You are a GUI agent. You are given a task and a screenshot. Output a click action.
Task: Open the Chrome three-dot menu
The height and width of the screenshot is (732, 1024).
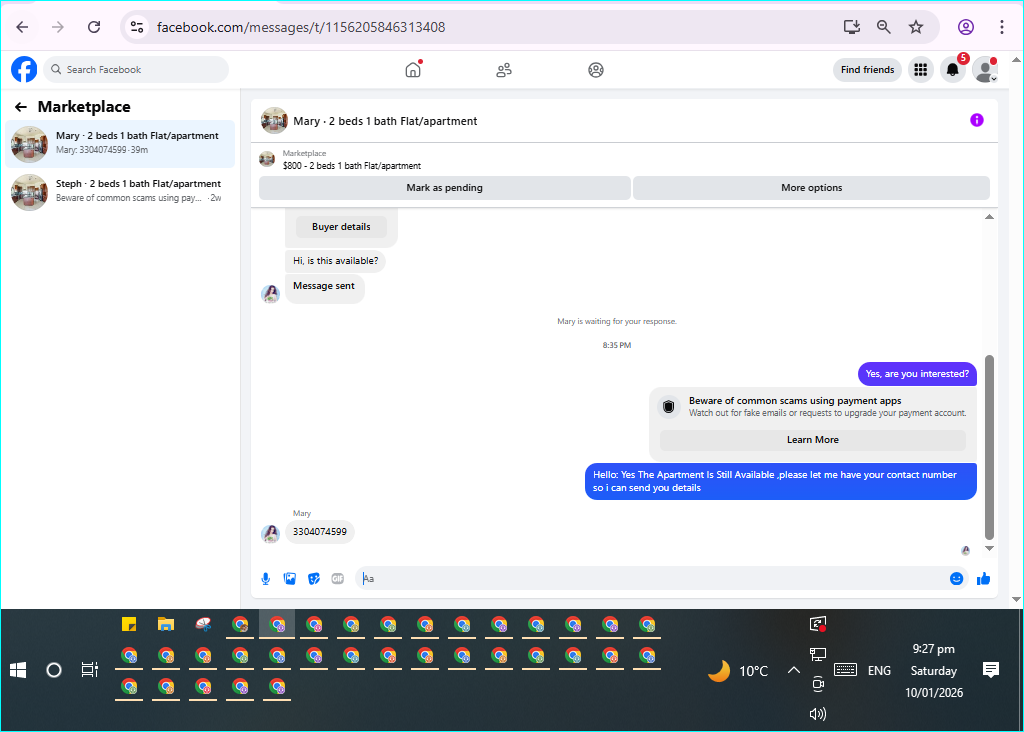[x=1002, y=27]
